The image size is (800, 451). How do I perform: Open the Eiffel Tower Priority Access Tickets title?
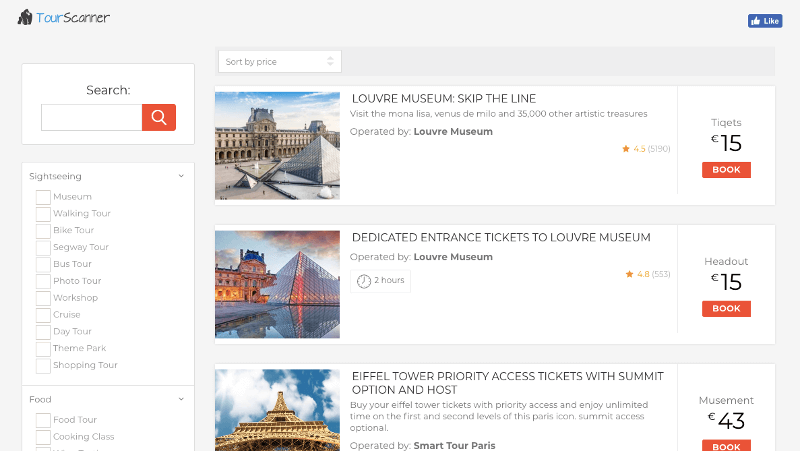[x=508, y=383]
